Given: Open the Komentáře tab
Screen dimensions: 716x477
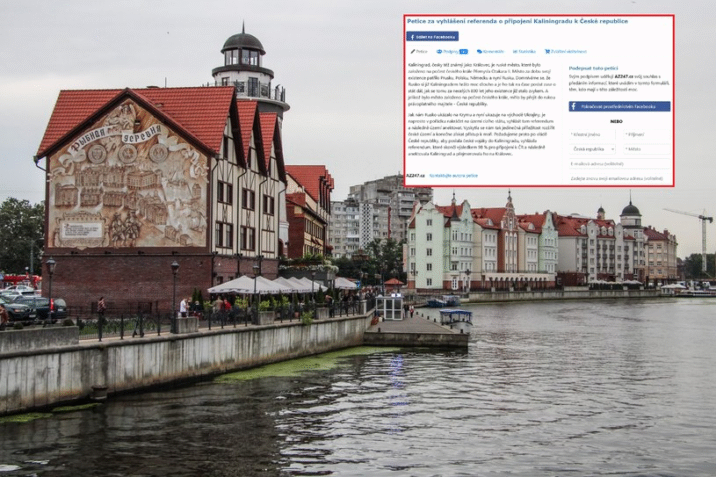Looking at the screenshot, I should 491,51.
